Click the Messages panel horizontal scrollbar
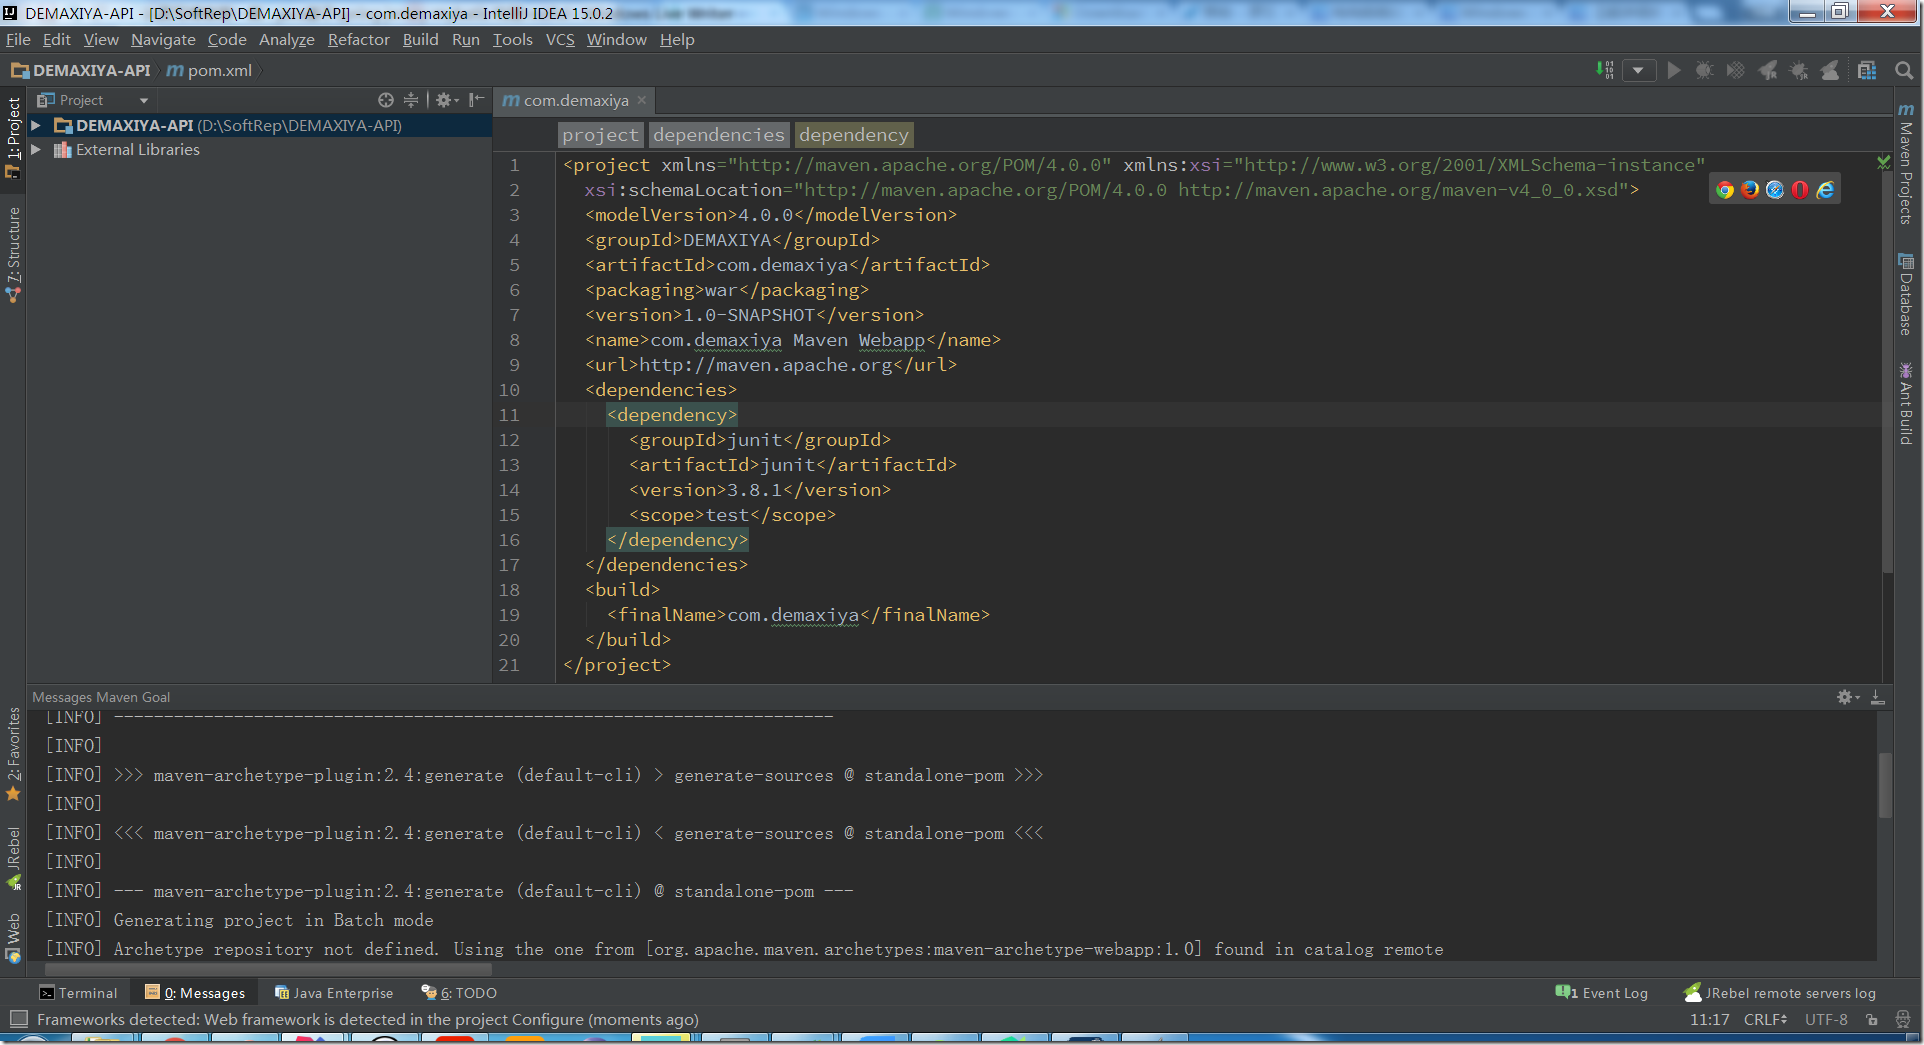Viewport: 1924px width, 1045px height. point(268,969)
